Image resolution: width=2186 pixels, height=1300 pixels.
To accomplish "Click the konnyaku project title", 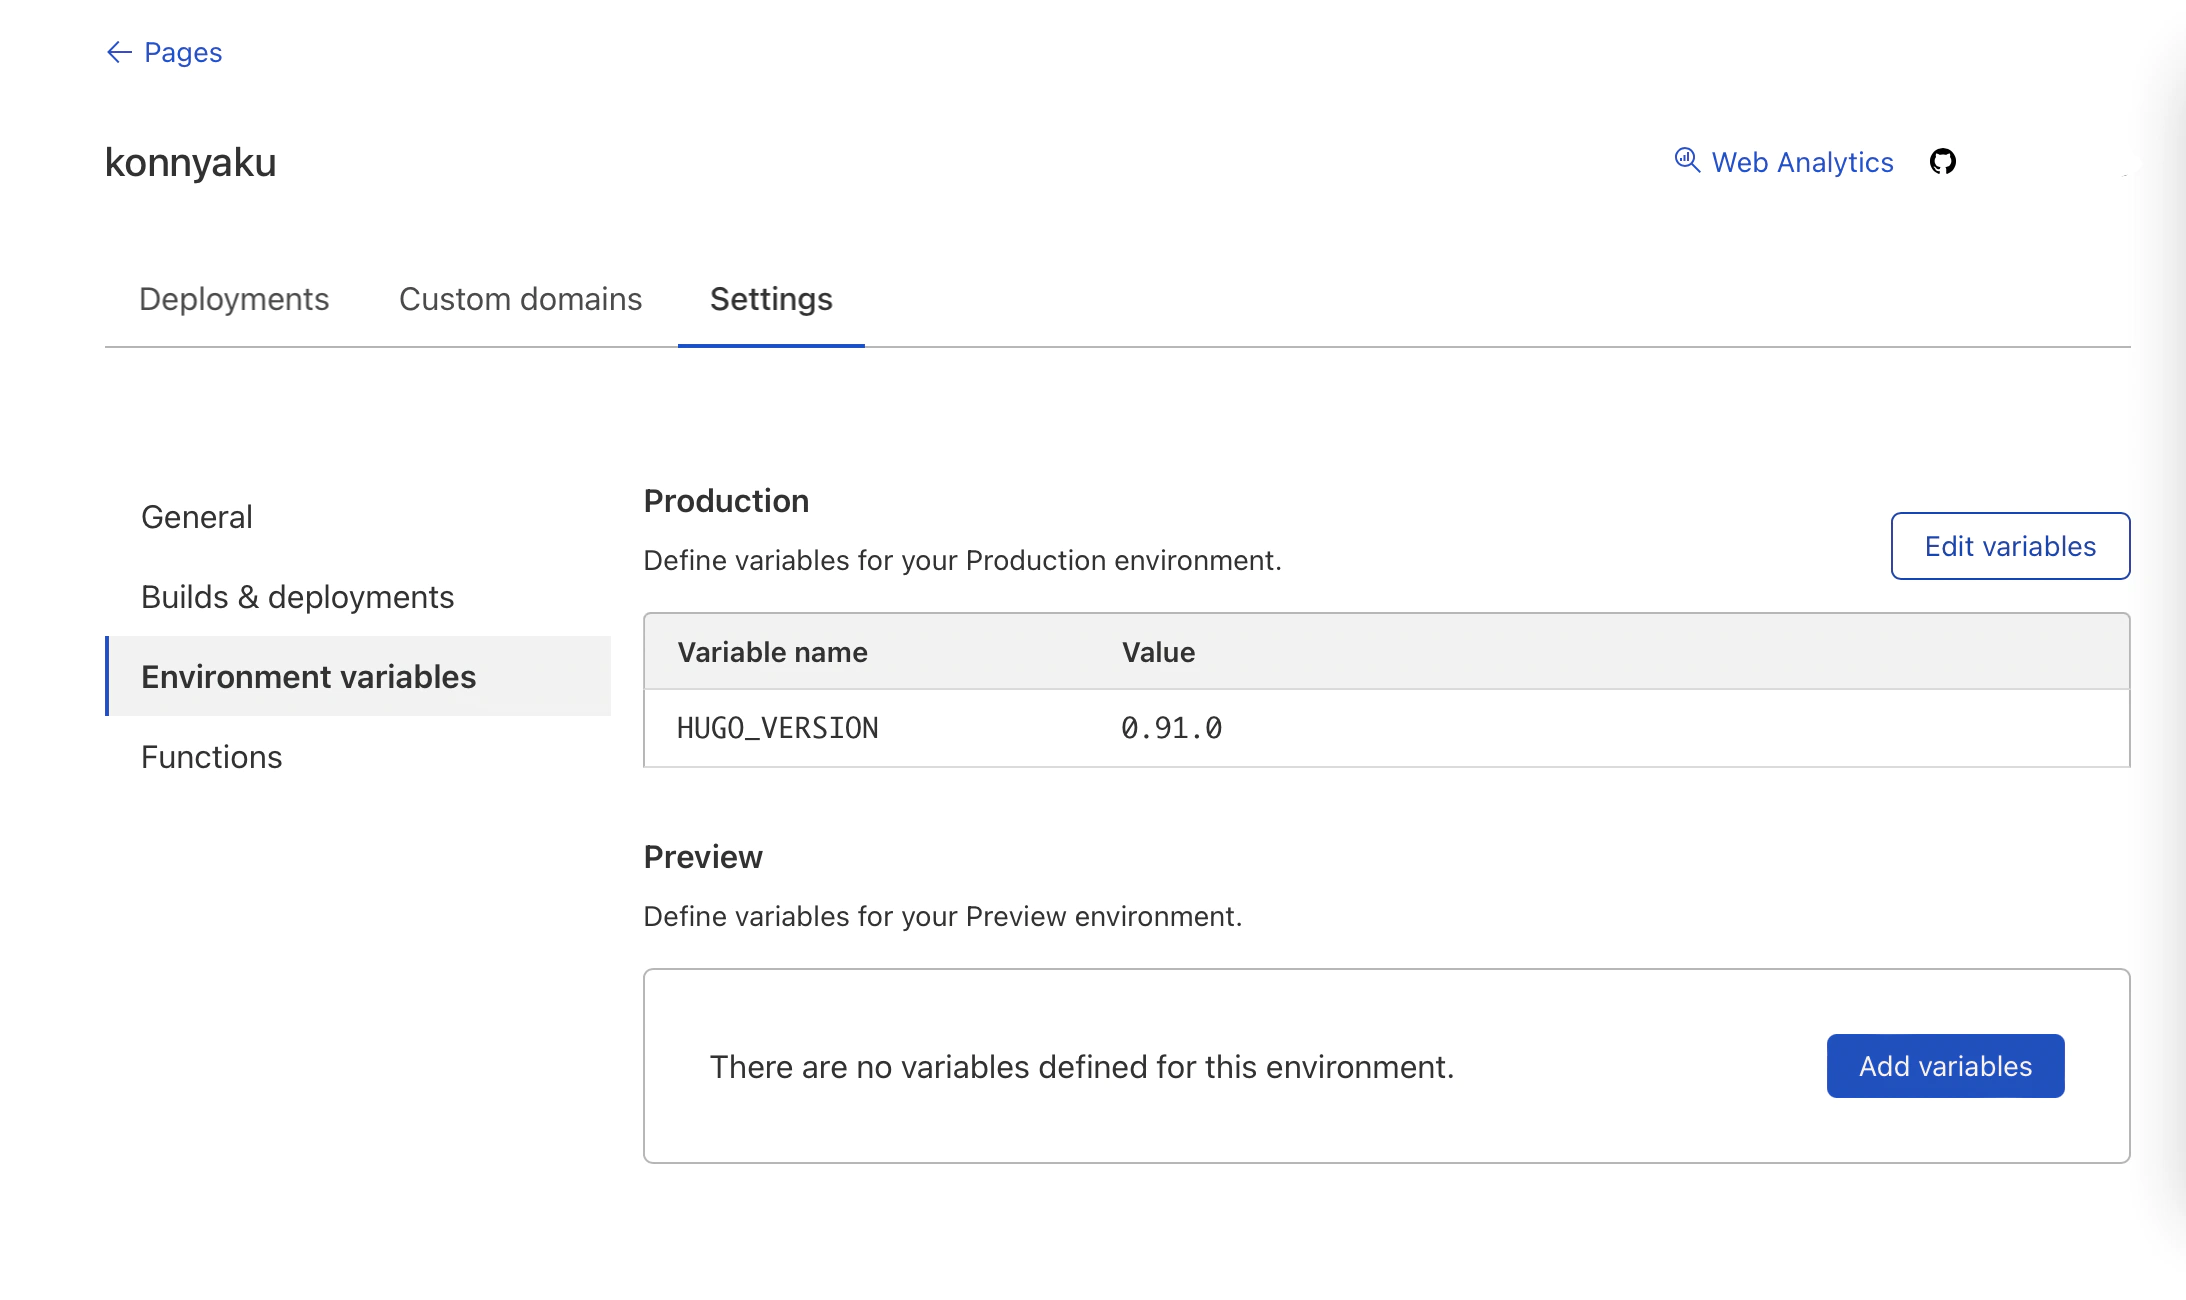I will (x=191, y=162).
